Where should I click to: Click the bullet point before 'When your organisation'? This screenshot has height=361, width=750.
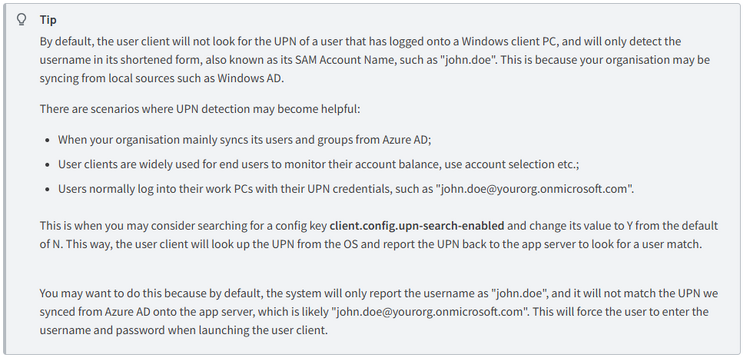tap(47, 141)
